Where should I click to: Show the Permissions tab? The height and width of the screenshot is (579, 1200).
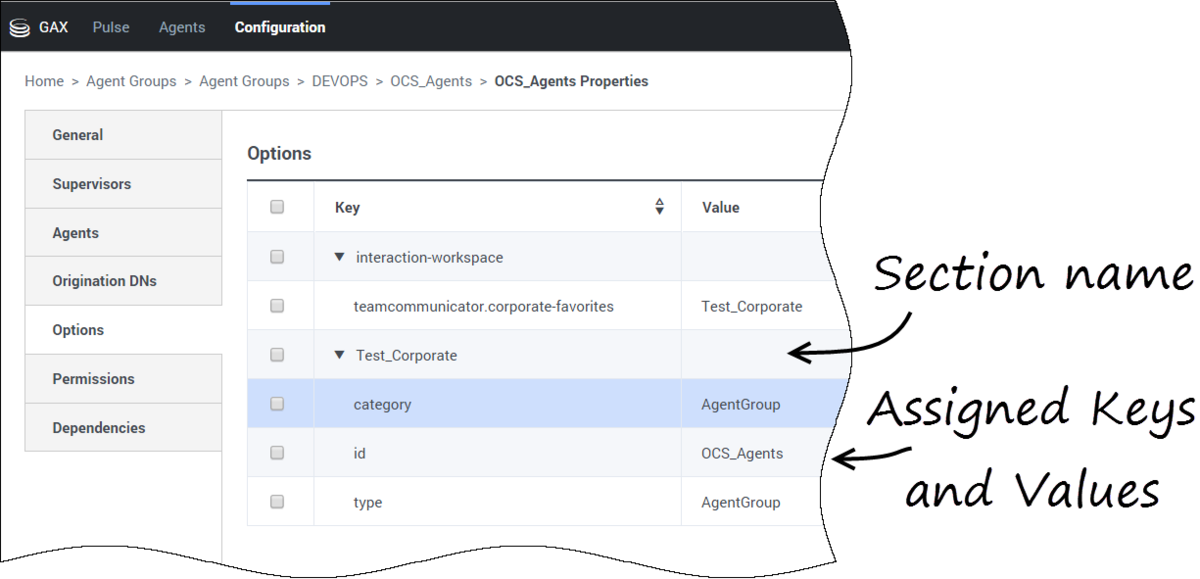point(123,379)
